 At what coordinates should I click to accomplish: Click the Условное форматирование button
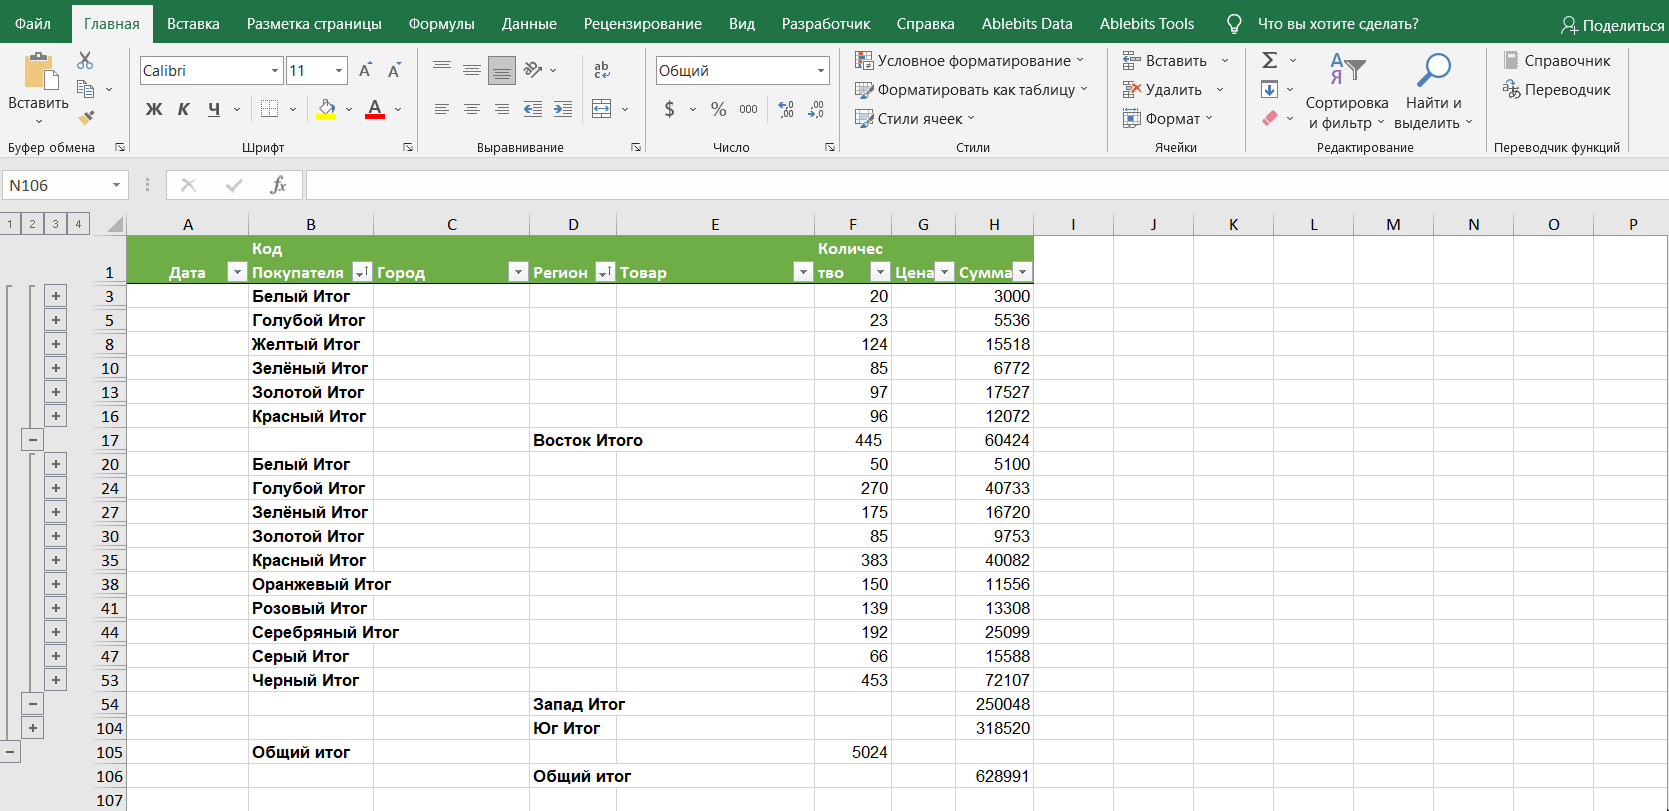[968, 61]
